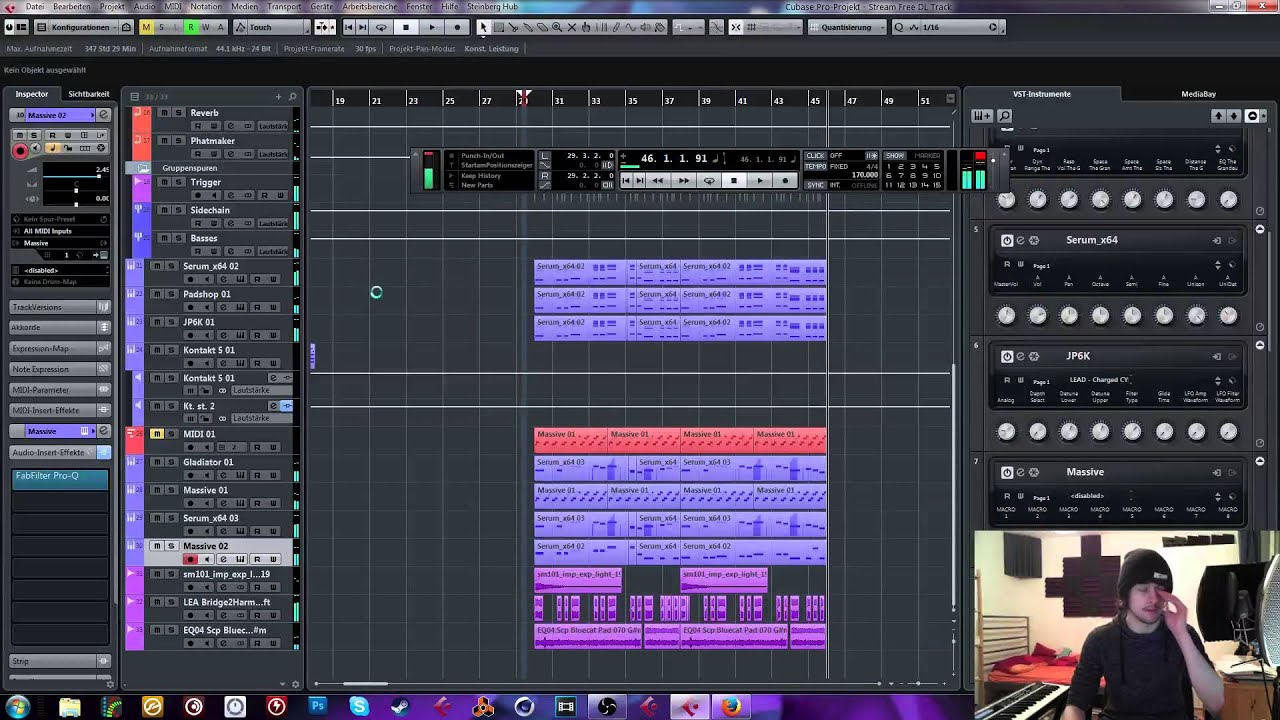Click the down arrow in VST rack header
The image size is (1280, 720).
coord(1234,116)
